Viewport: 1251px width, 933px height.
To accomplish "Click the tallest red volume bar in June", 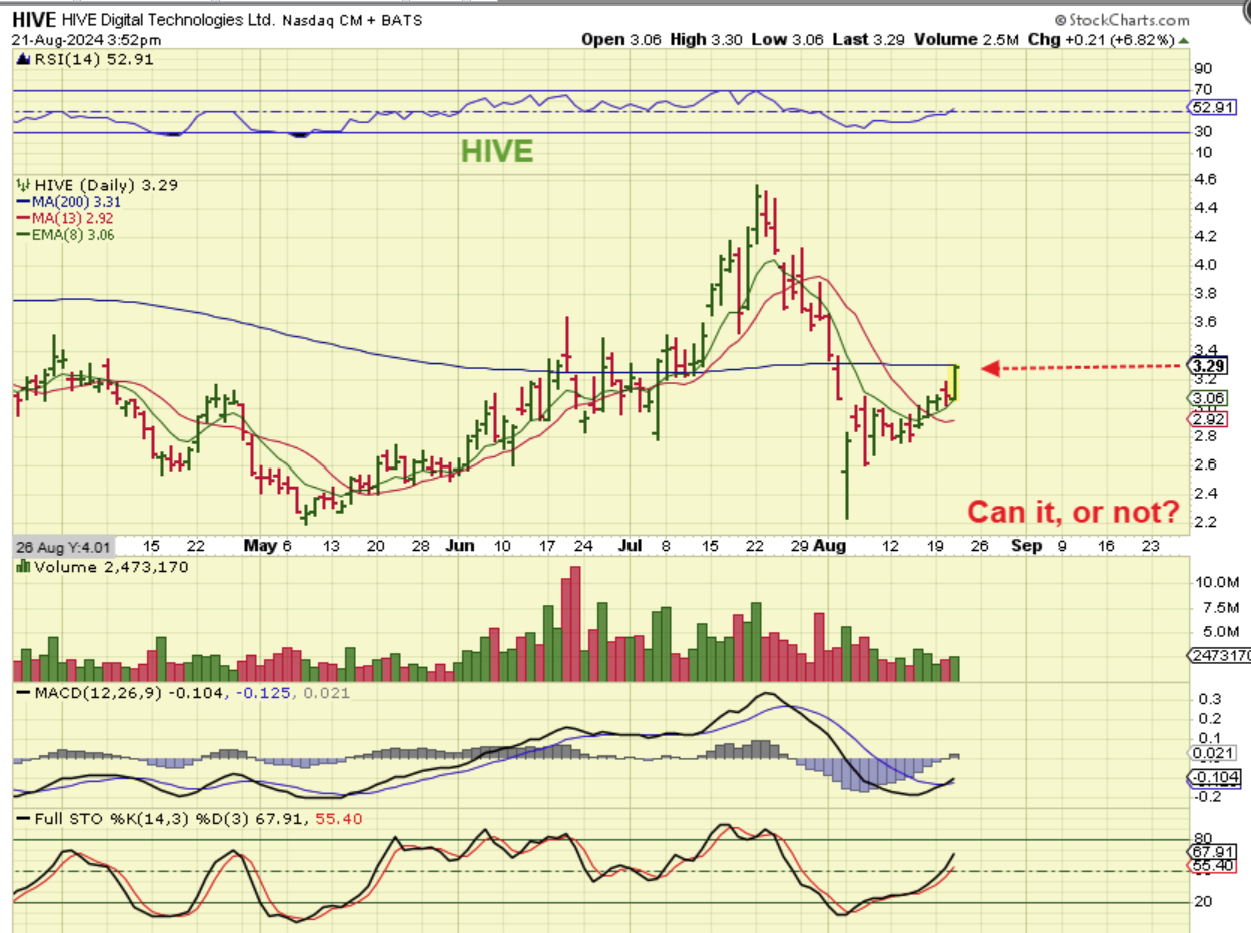I will pyautogui.click(x=574, y=624).
